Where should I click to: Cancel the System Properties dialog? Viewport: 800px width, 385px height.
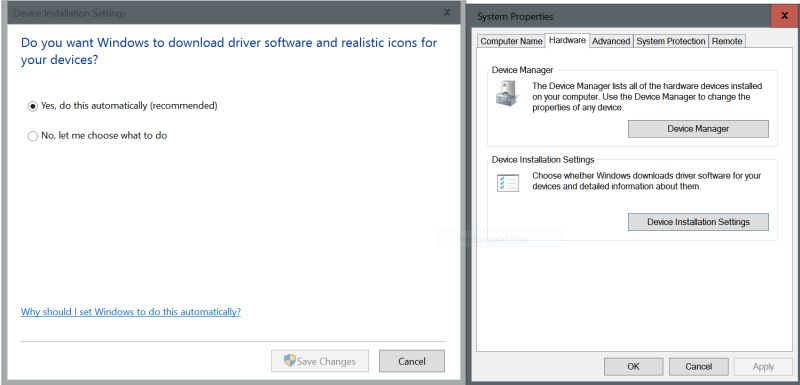(x=698, y=366)
